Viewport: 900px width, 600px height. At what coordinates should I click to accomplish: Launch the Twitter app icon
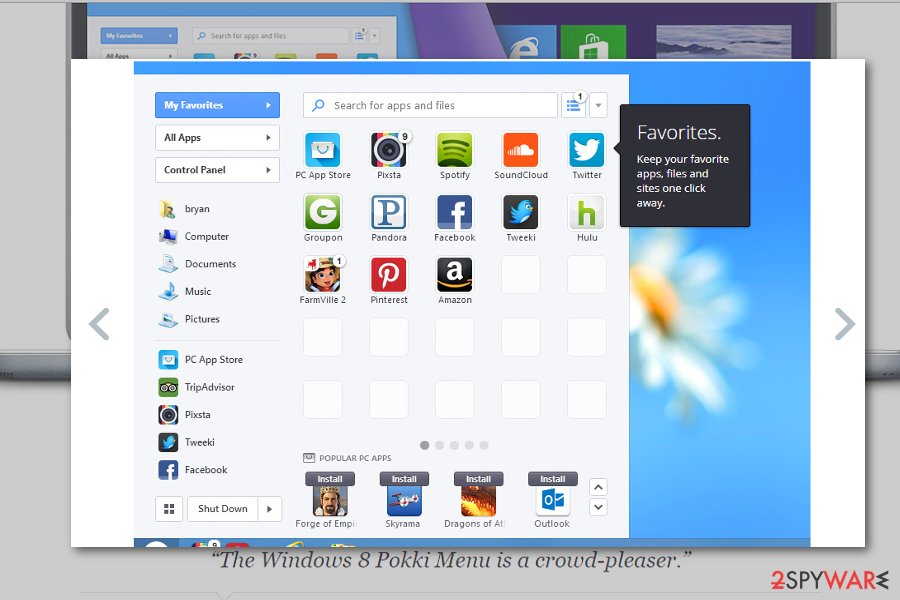587,150
